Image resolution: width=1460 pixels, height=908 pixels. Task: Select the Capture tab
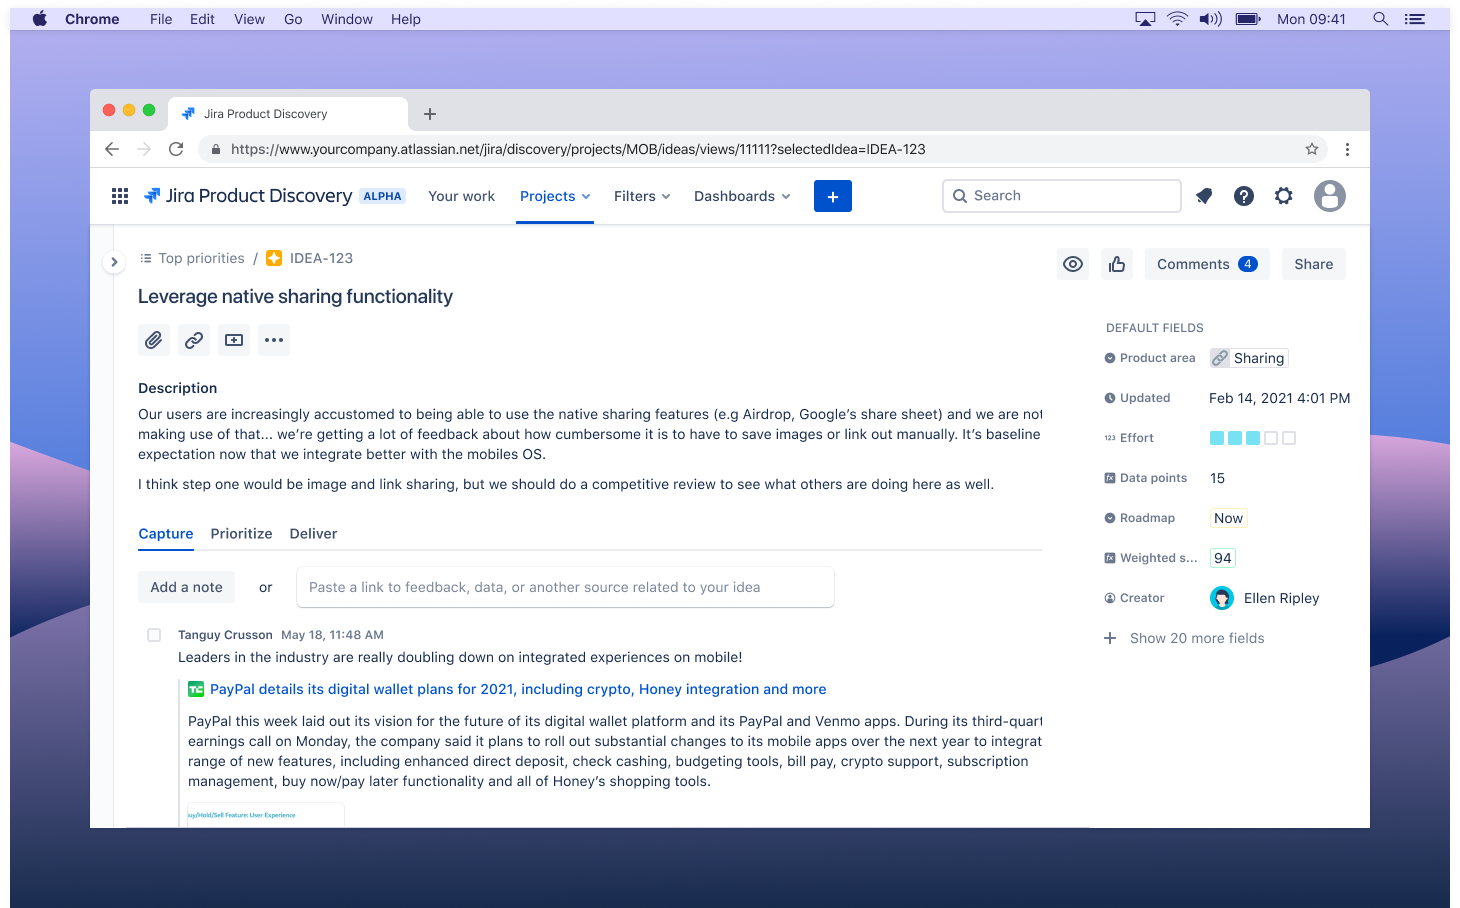click(x=166, y=534)
